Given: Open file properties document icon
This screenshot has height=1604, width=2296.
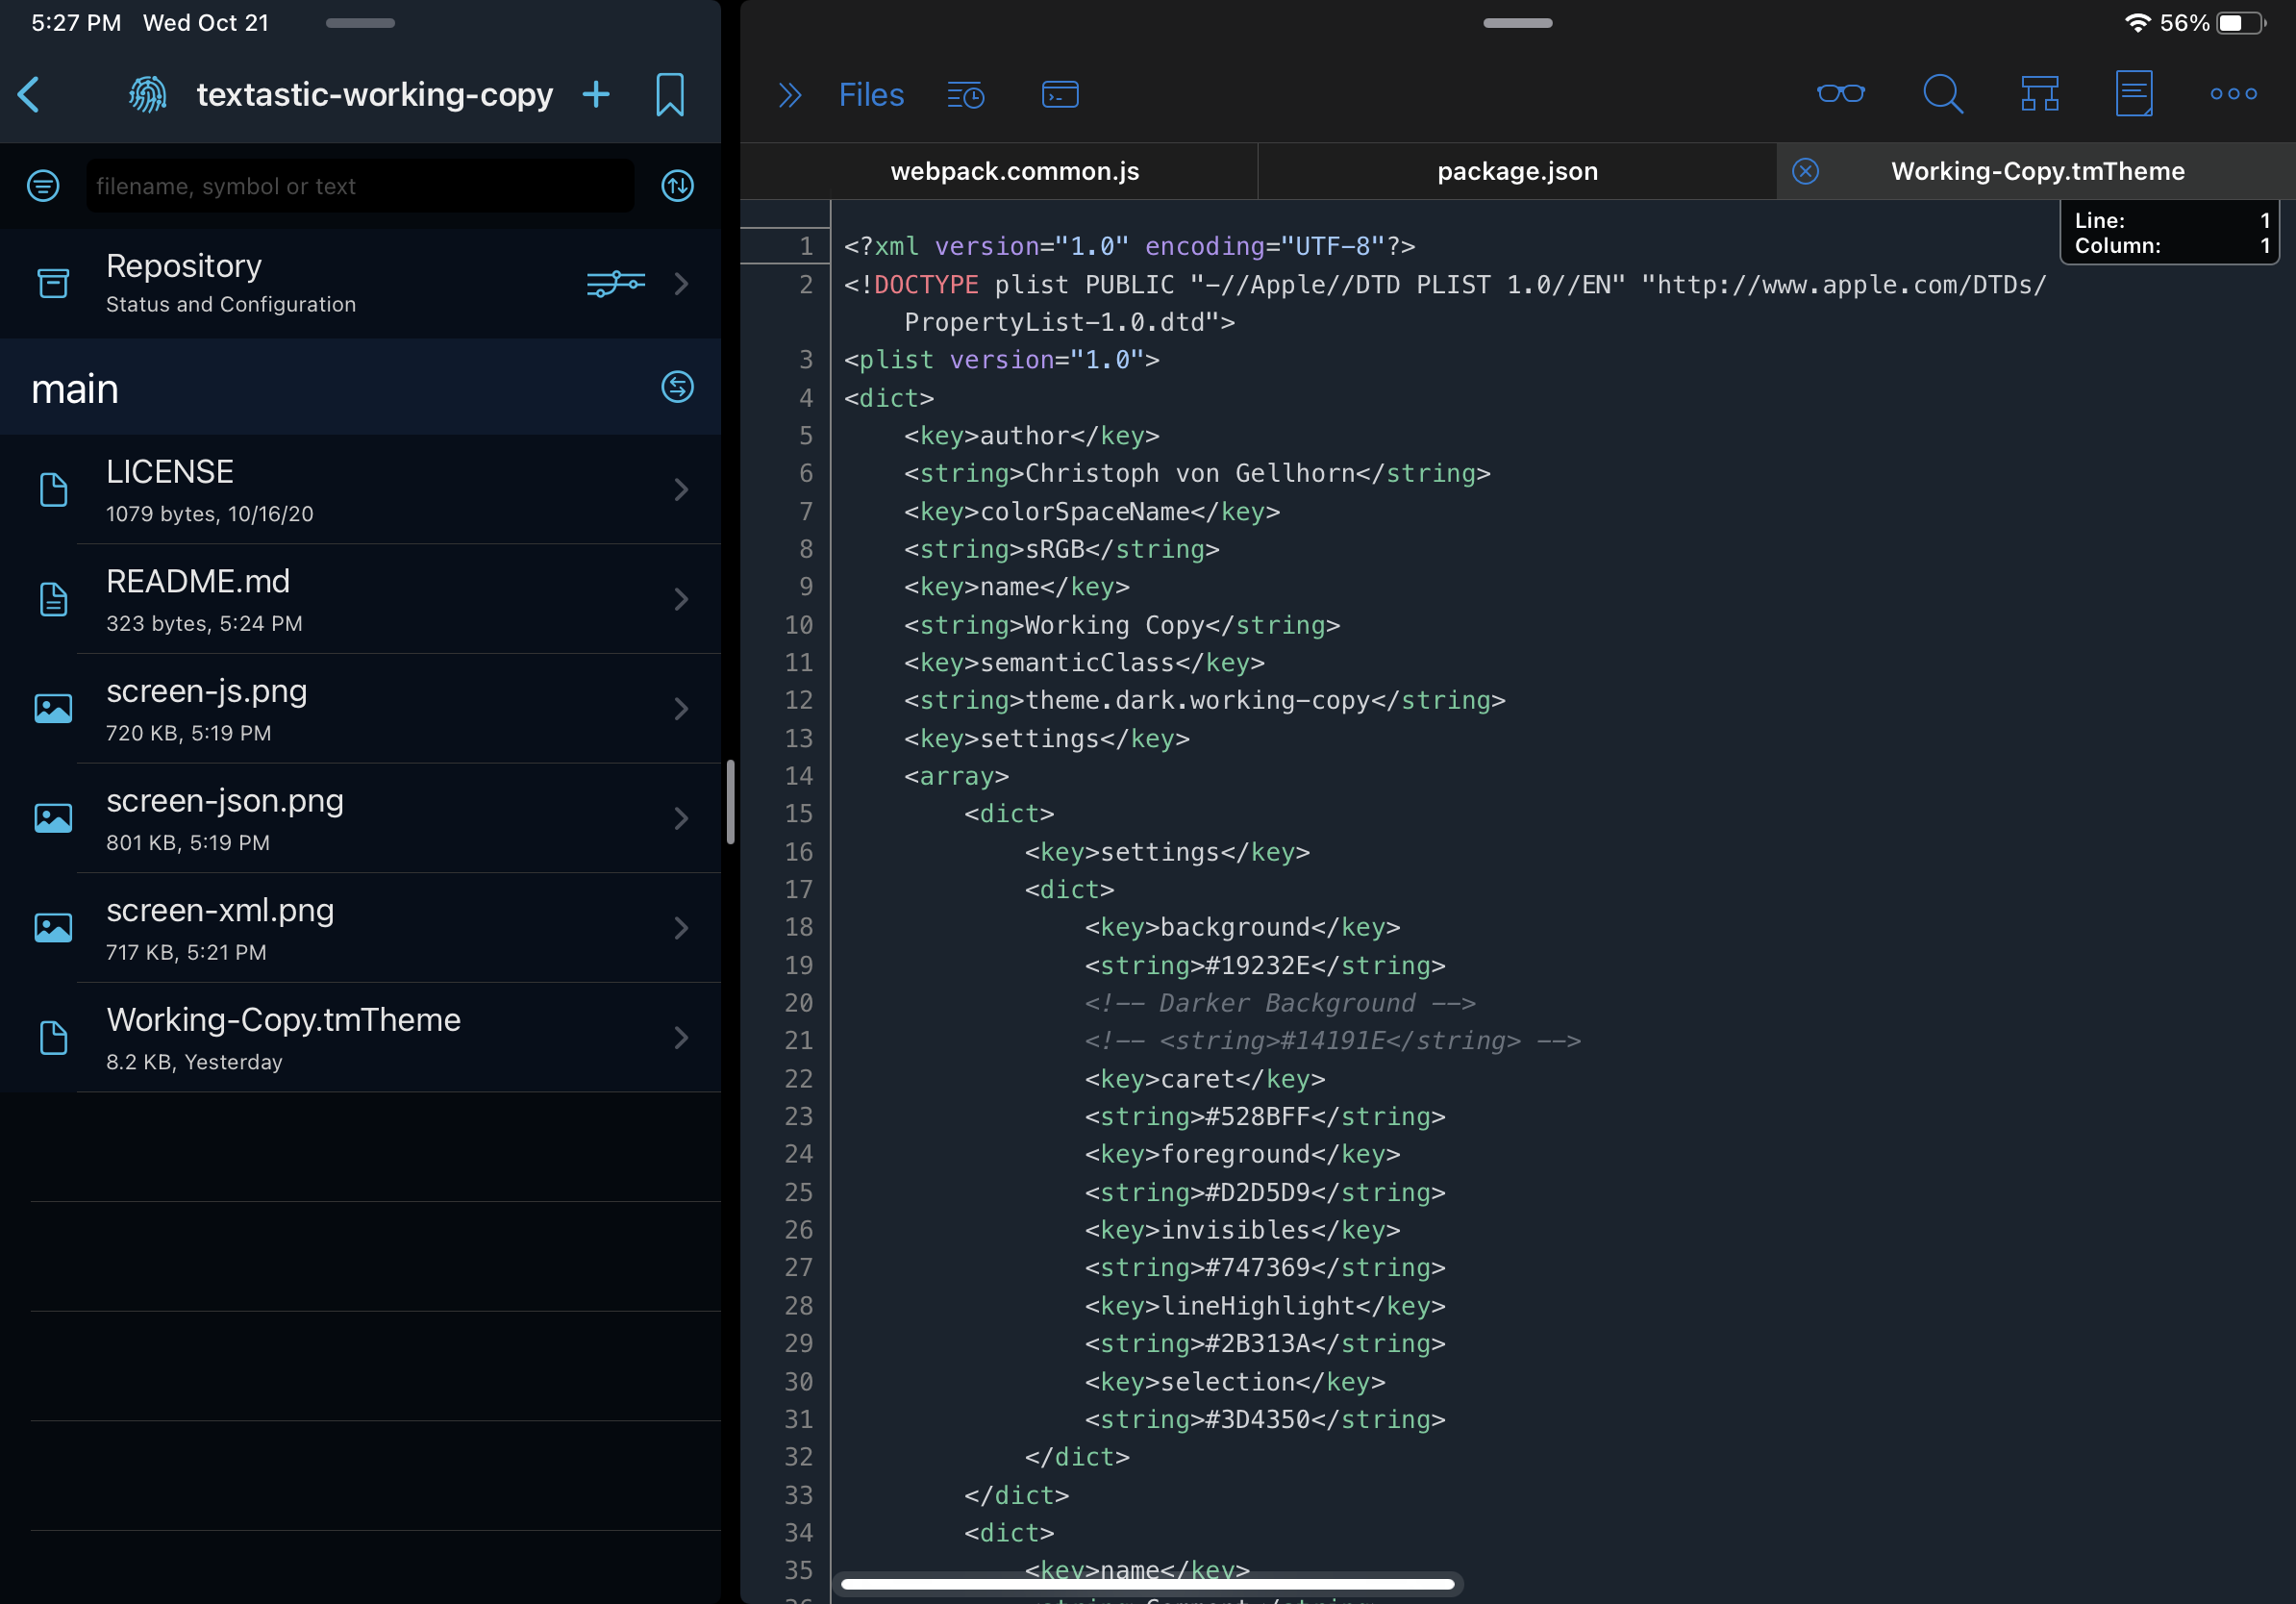Looking at the screenshot, I should pyautogui.click(x=2134, y=94).
